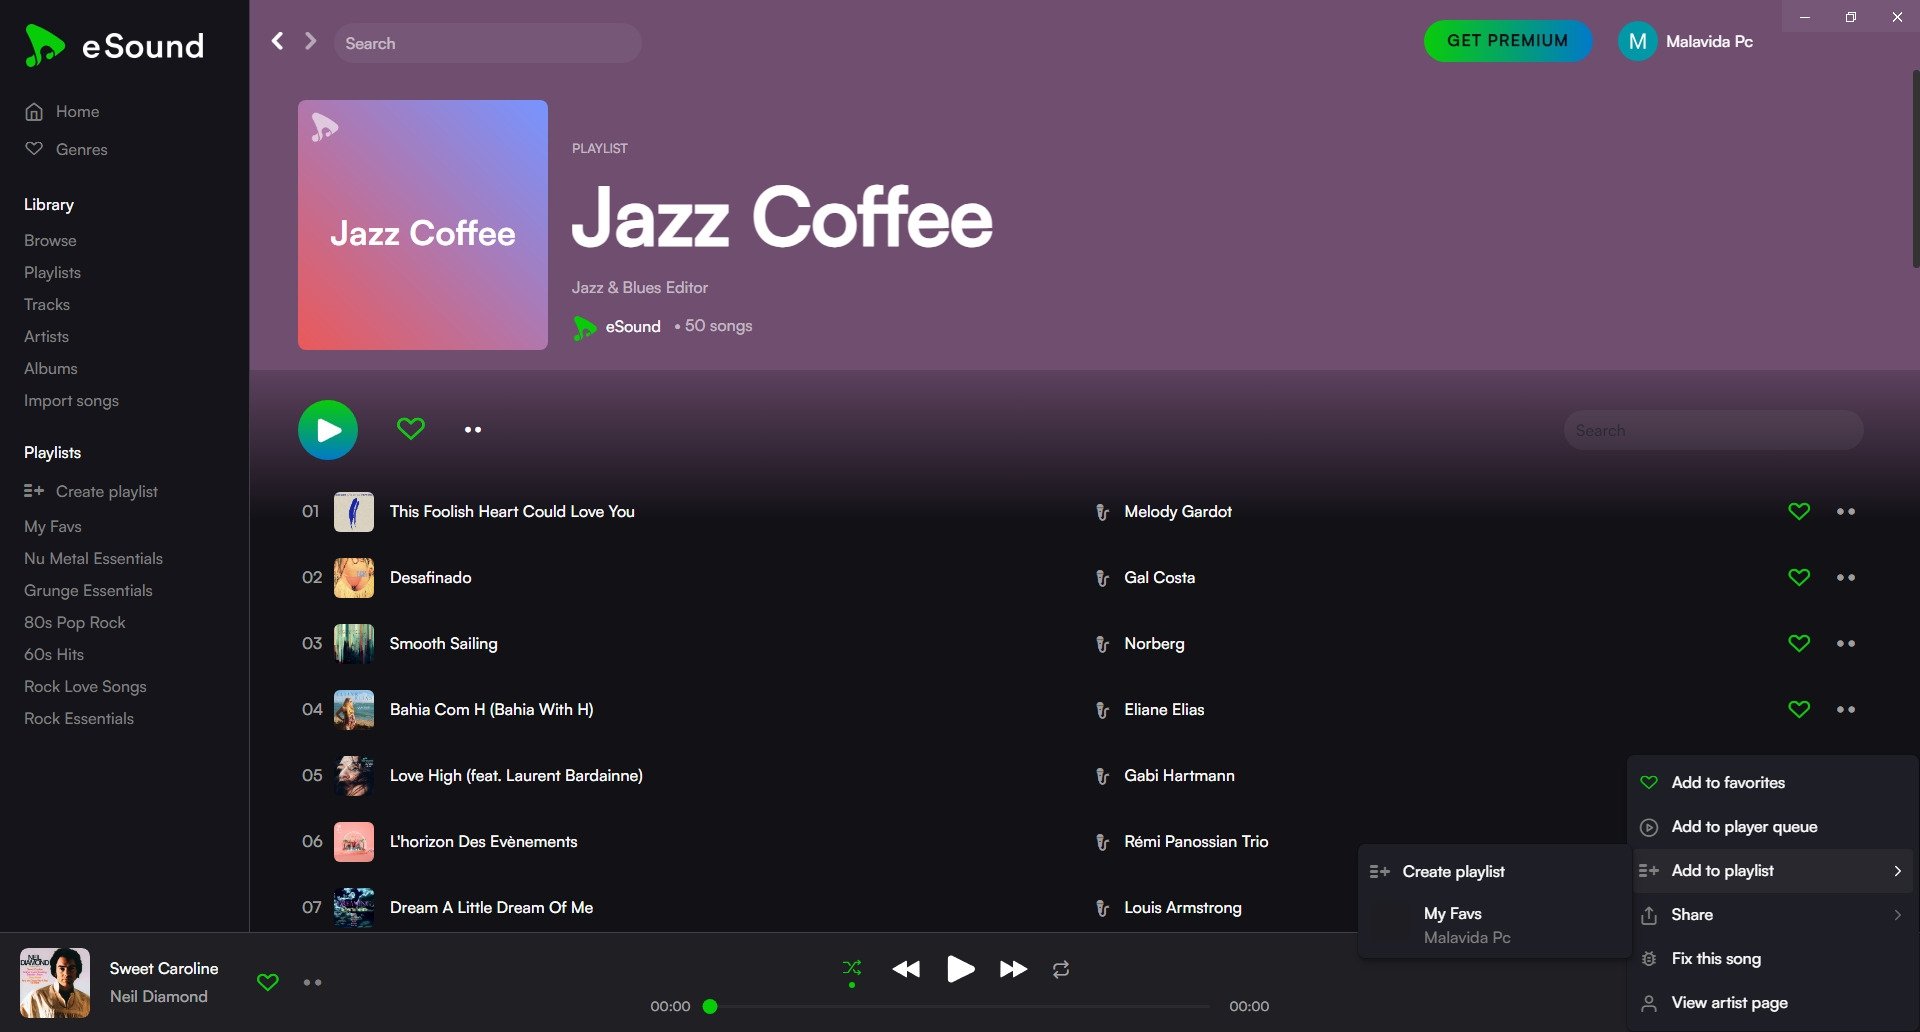Open 80s Pop Rock playlist
This screenshot has height=1032, width=1920.
(x=75, y=622)
